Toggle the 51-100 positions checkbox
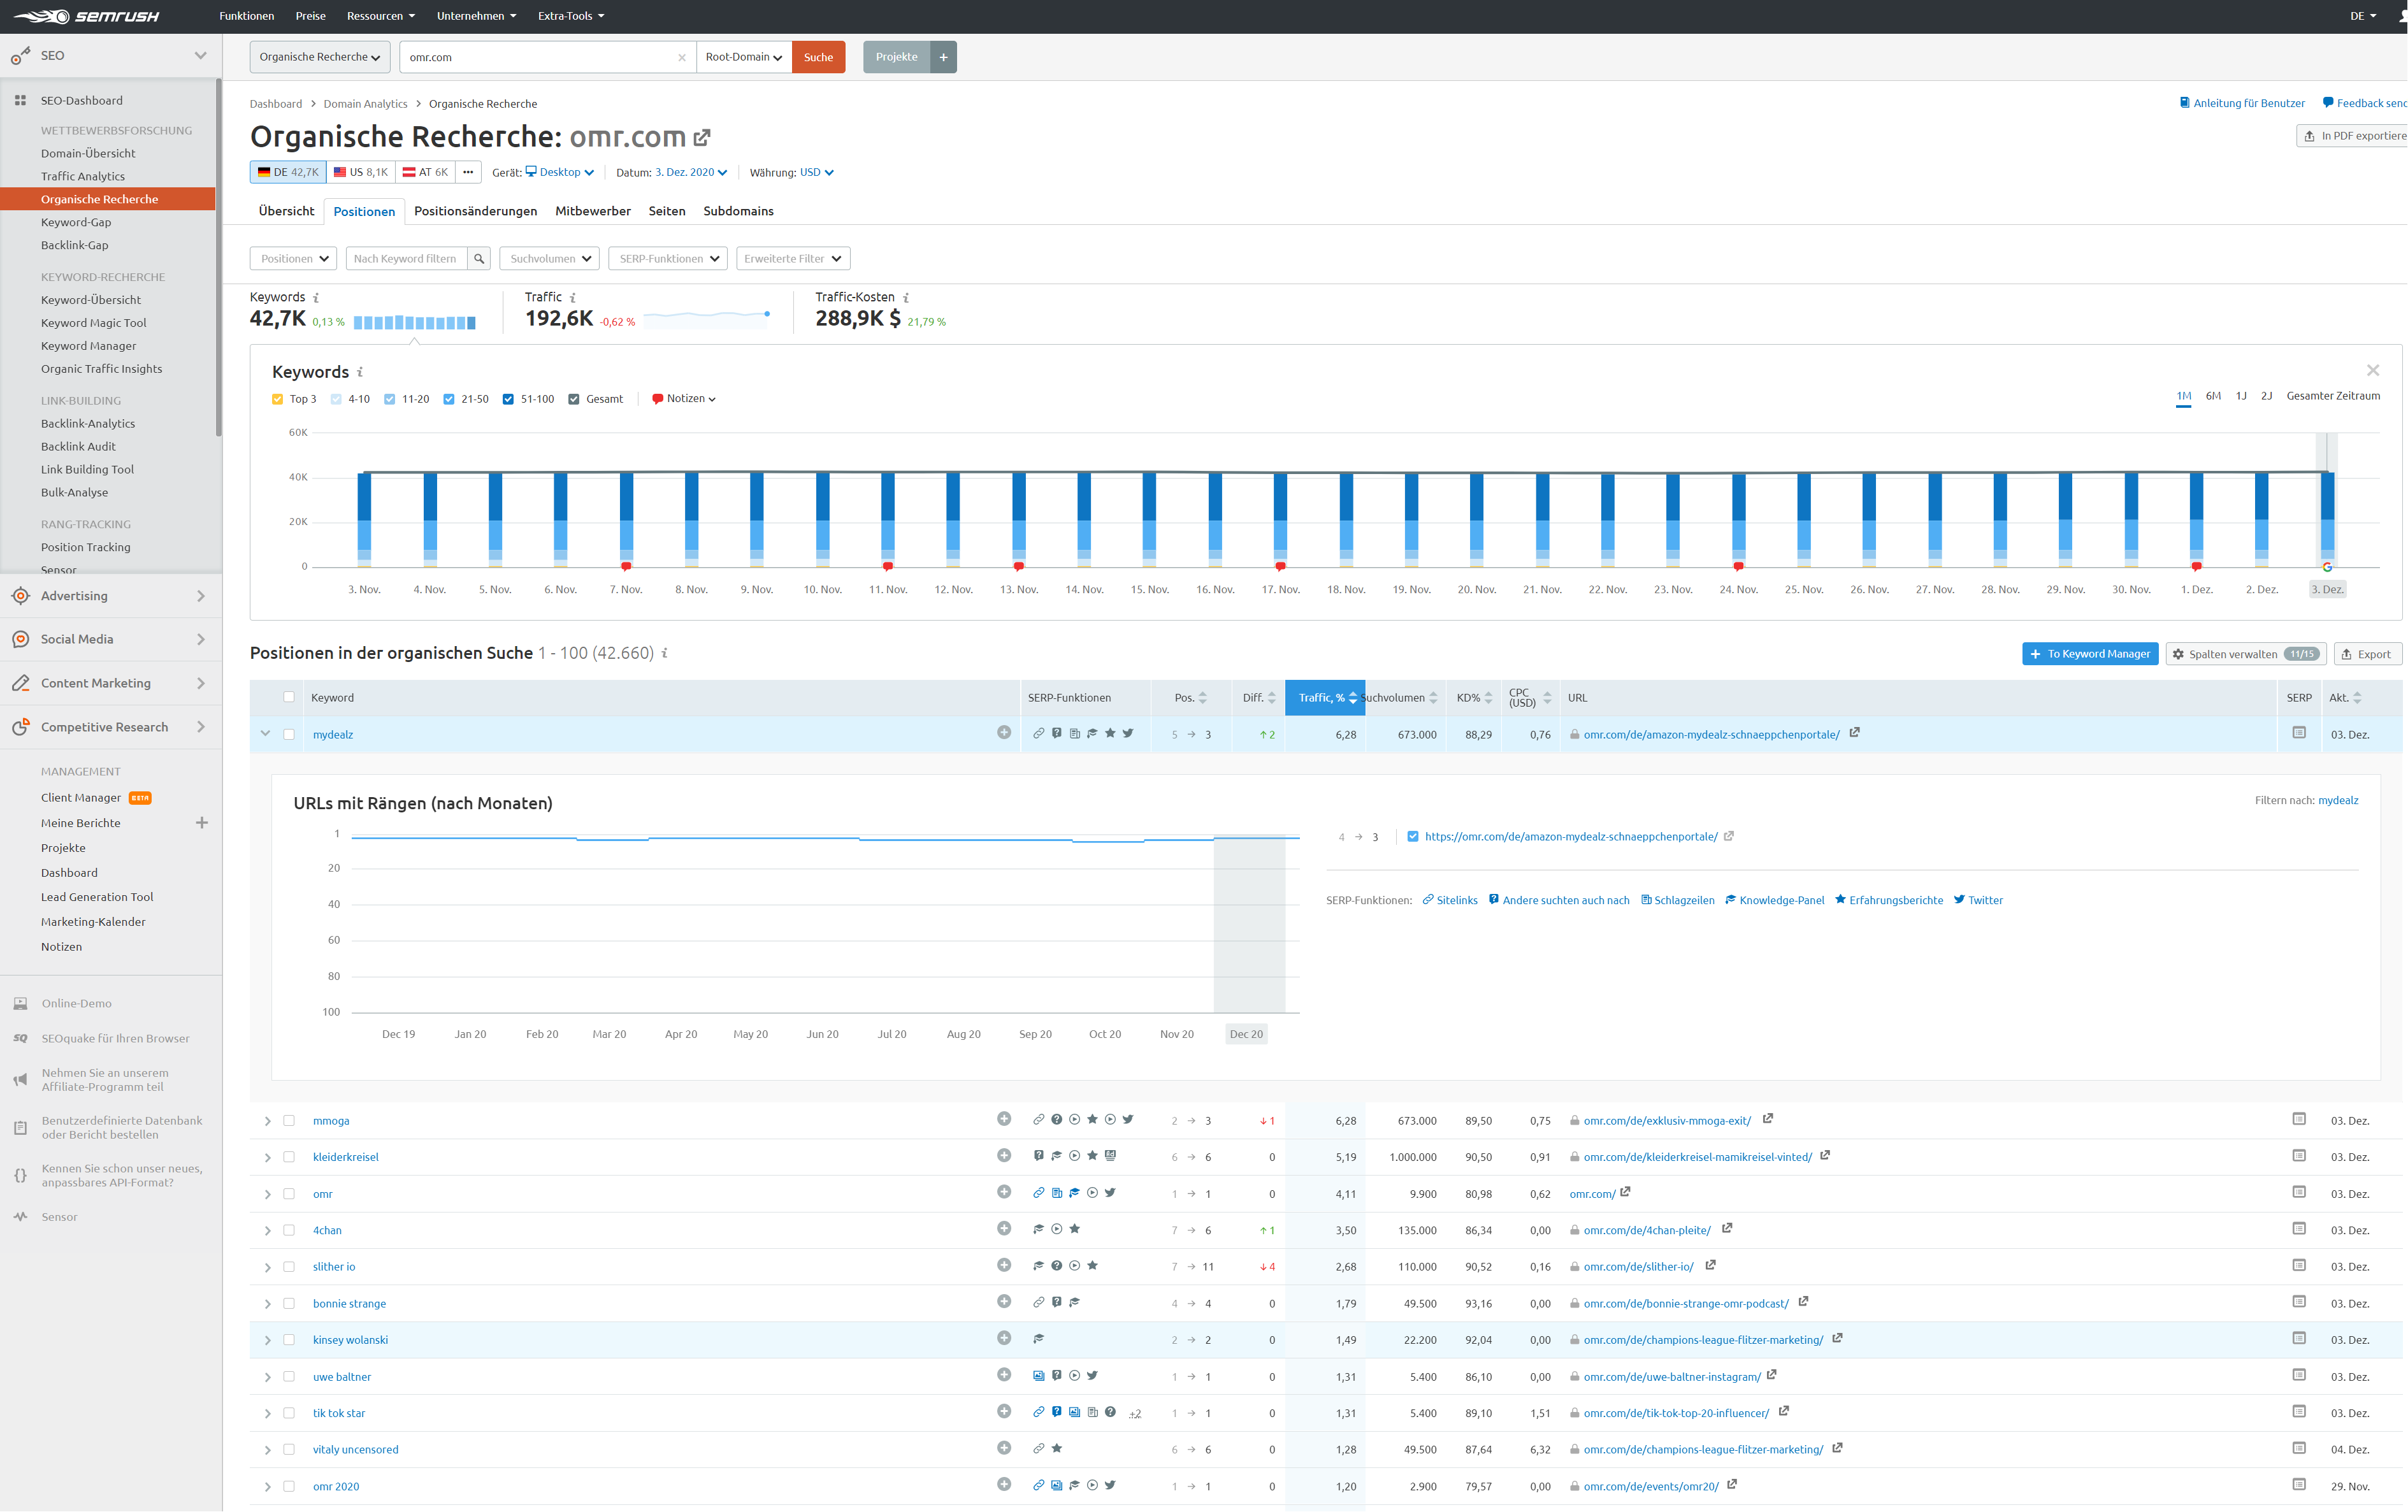The image size is (2408, 1512). click(508, 399)
